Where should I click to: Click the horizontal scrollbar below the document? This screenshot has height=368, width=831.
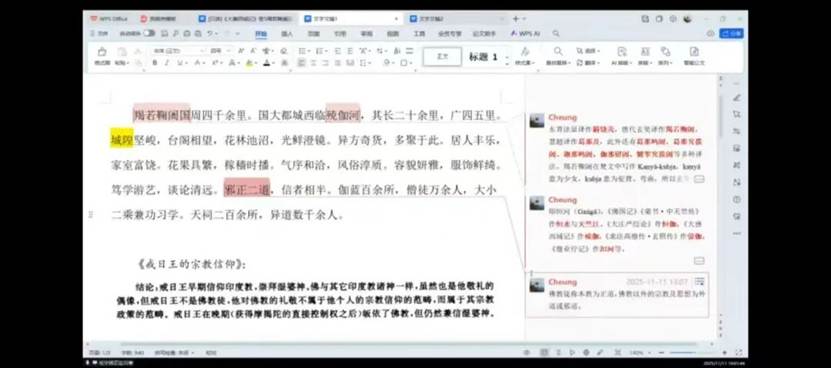[408, 344]
